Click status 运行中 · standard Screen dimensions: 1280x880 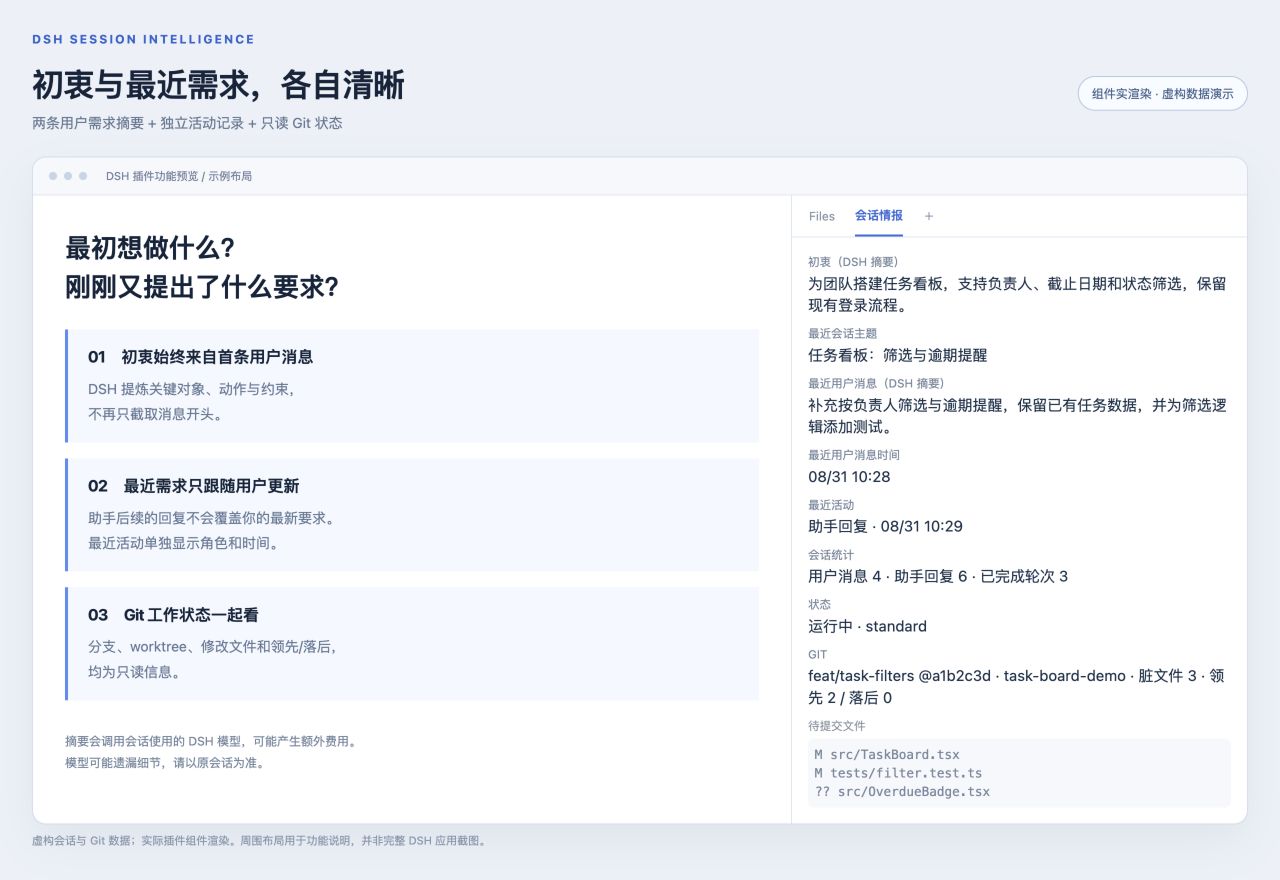tap(867, 627)
